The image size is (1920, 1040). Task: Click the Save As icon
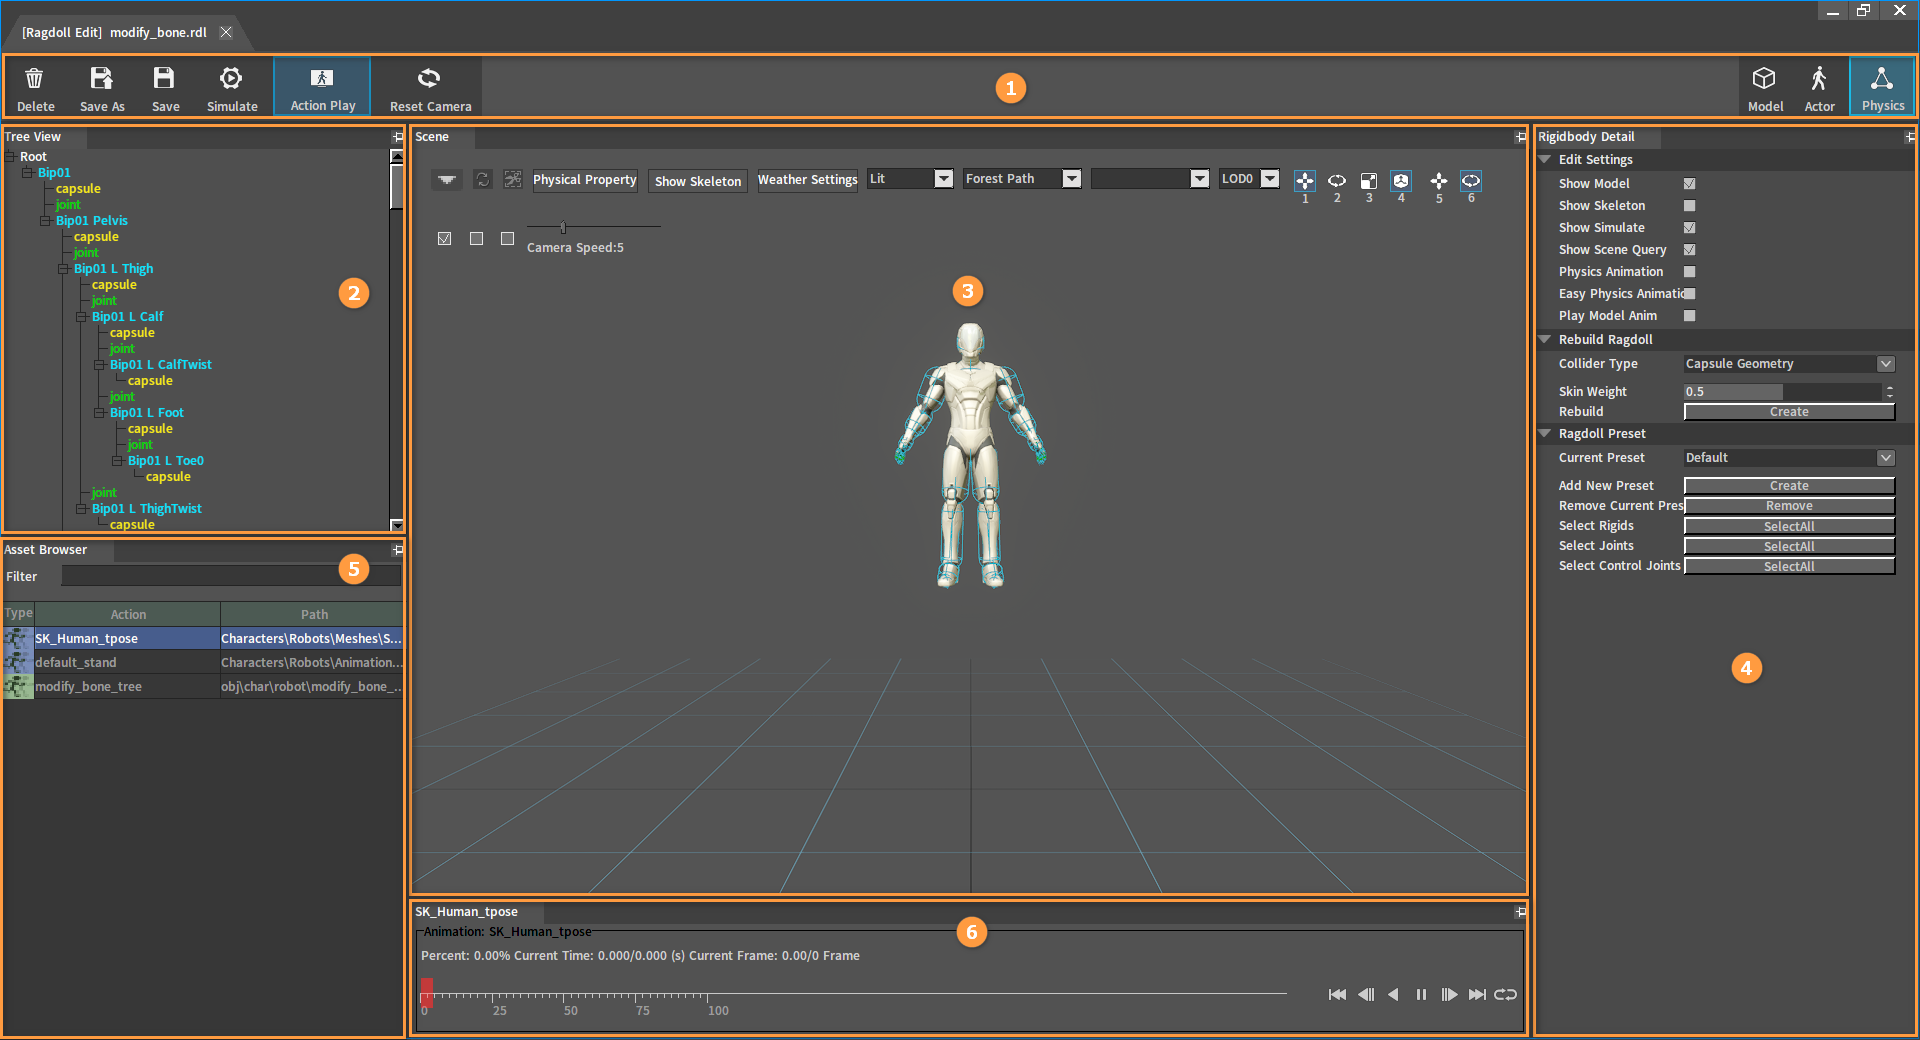click(x=101, y=78)
